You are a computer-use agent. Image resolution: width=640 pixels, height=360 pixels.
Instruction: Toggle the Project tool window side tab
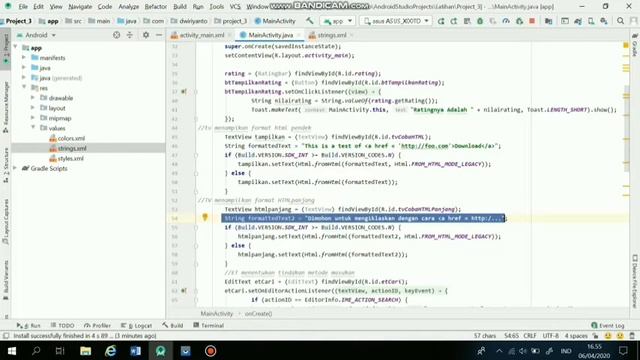click(6, 48)
